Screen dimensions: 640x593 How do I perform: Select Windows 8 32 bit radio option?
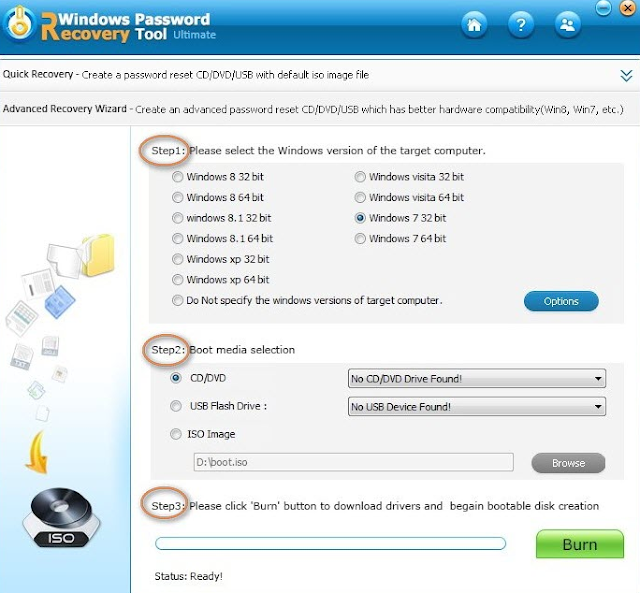177,177
